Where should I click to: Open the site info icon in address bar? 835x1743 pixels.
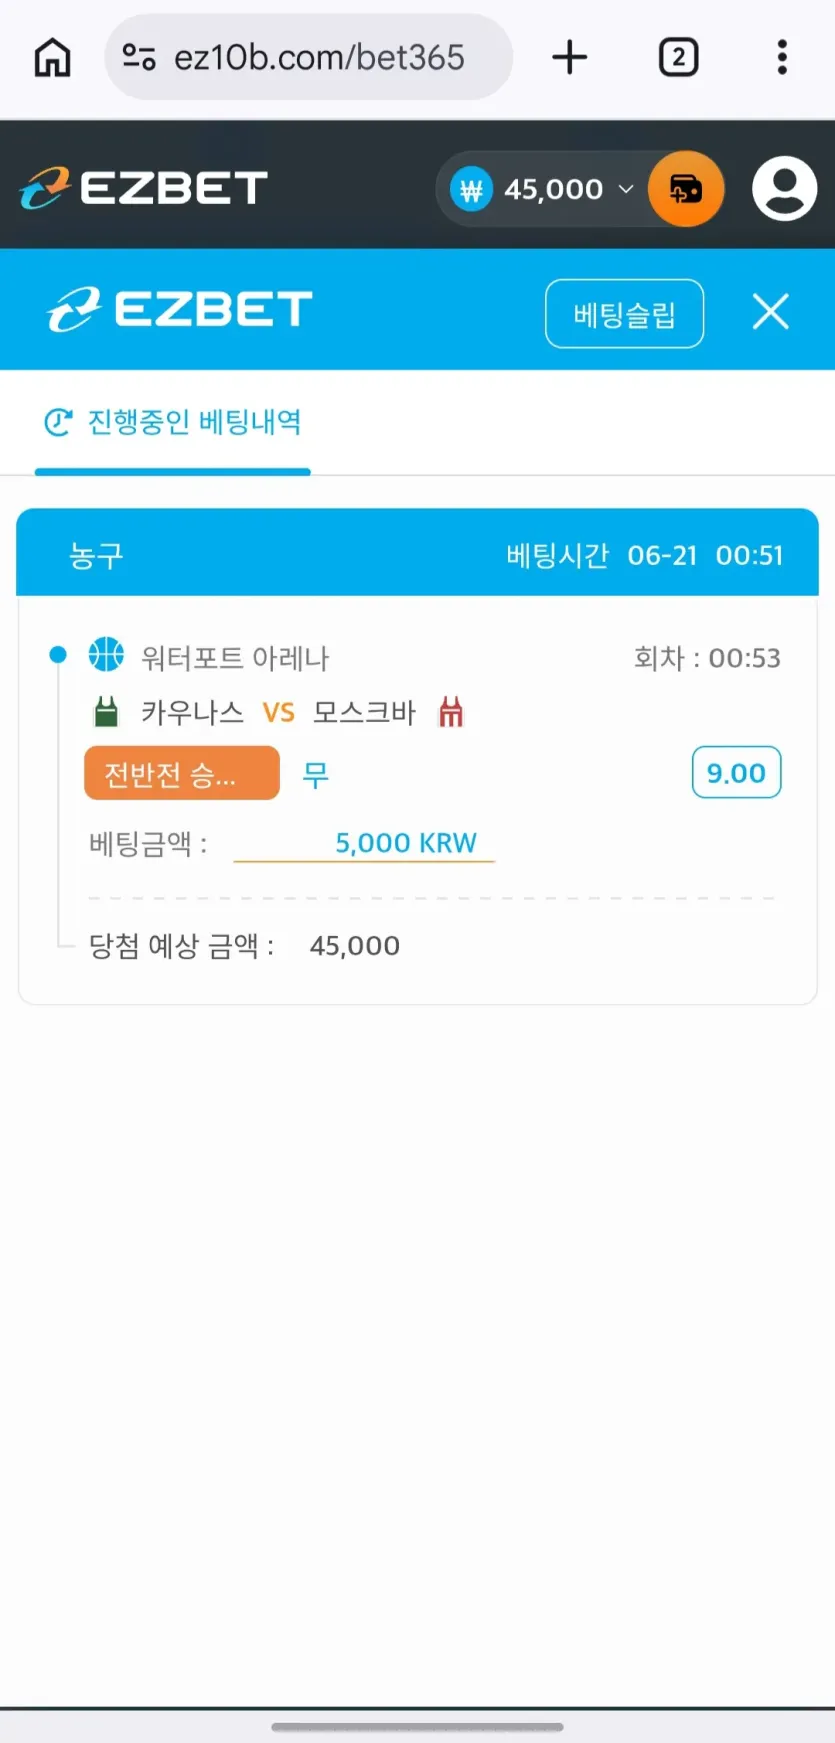(139, 57)
